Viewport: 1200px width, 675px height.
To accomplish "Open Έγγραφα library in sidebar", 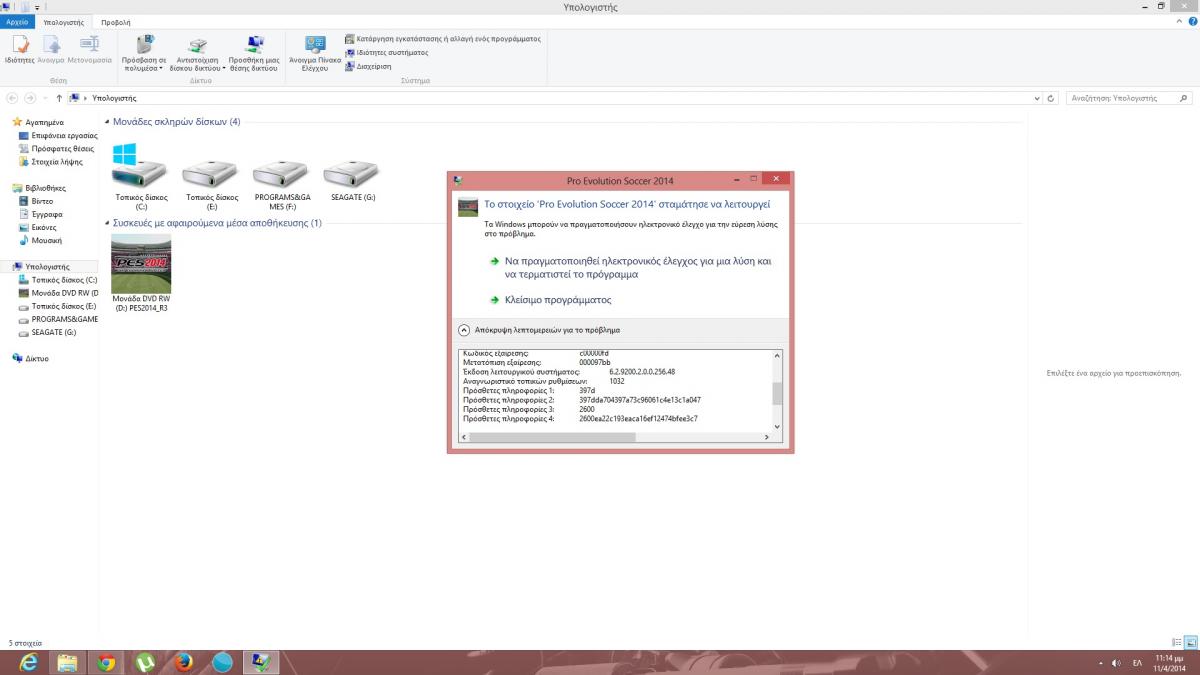I will pyautogui.click(x=40, y=214).
